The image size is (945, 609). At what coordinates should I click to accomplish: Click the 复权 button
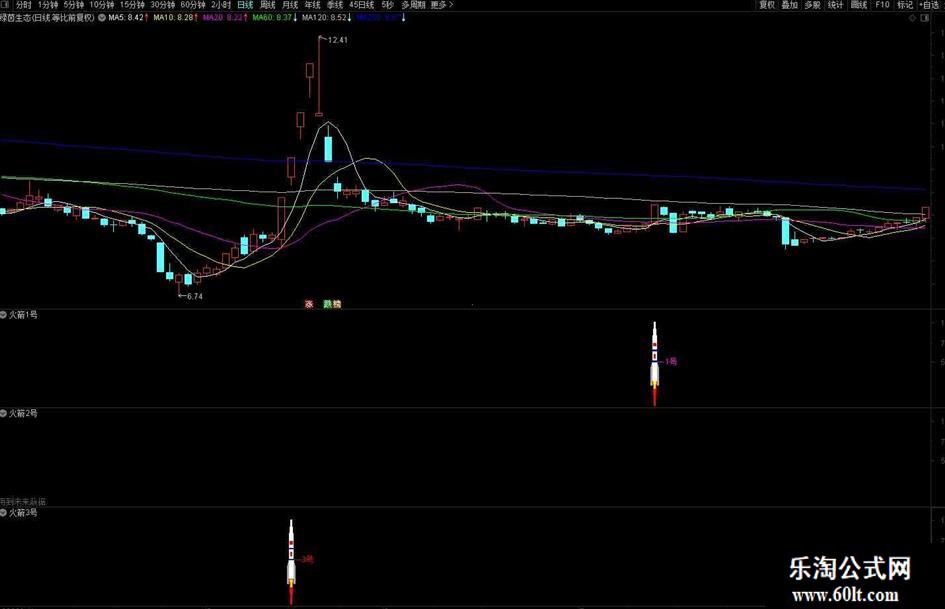(767, 5)
